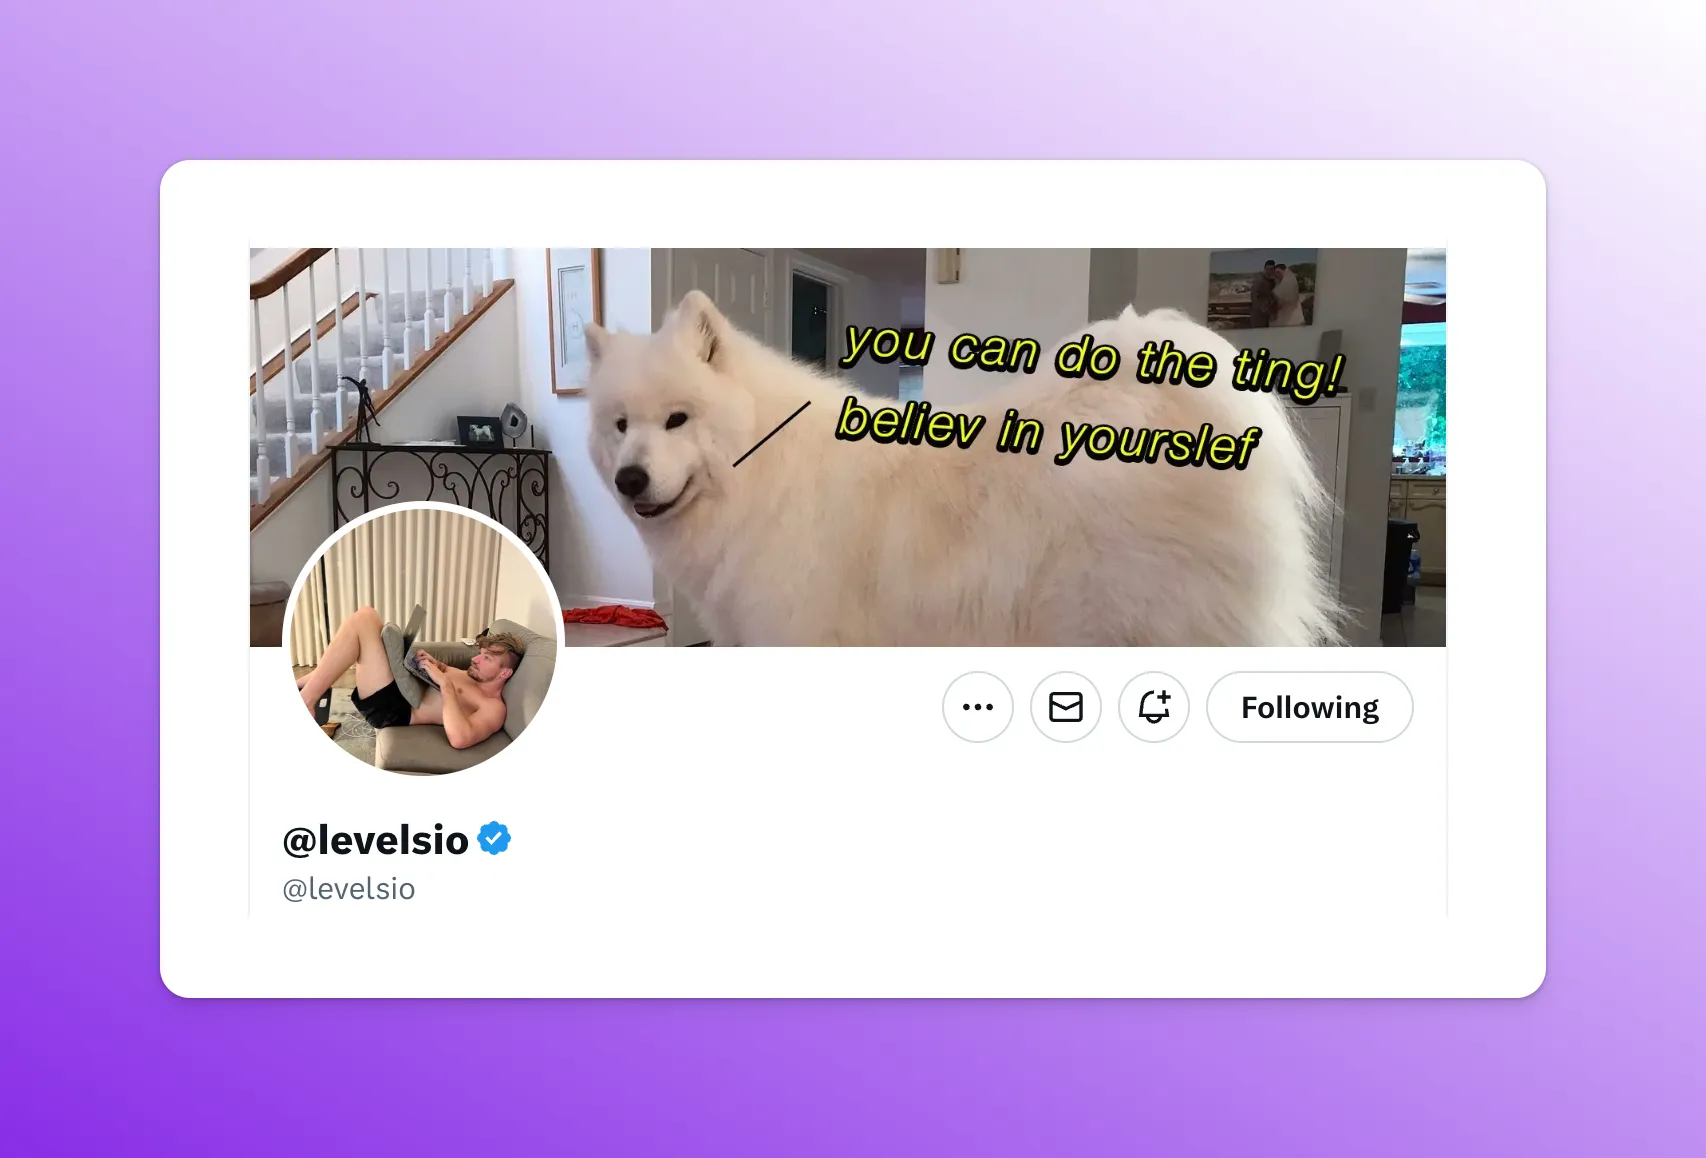Viewport: 1706px width, 1158px height.
Task: Click the gray @levelsio handle text
Action: click(348, 888)
